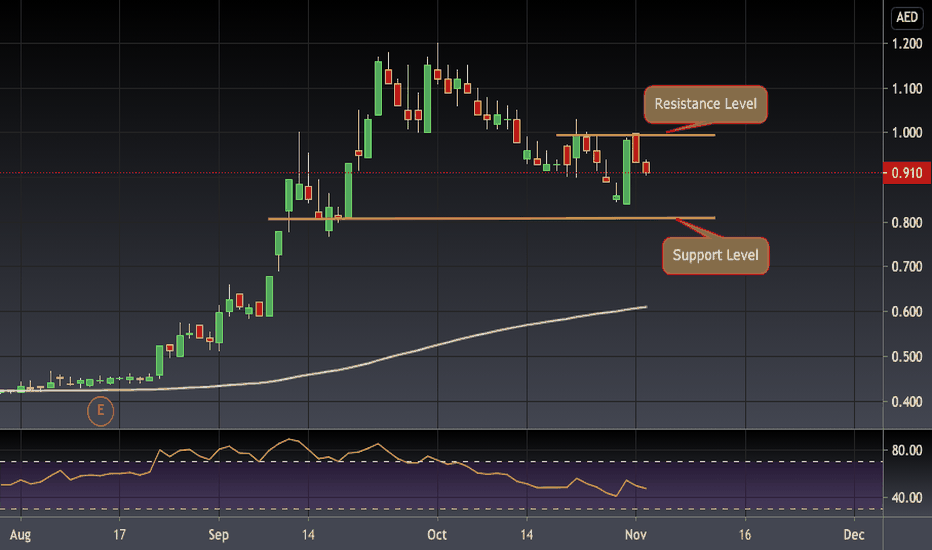The width and height of the screenshot is (932, 550).
Task: Click the earnings 'E' marker circle
Action: click(100, 410)
